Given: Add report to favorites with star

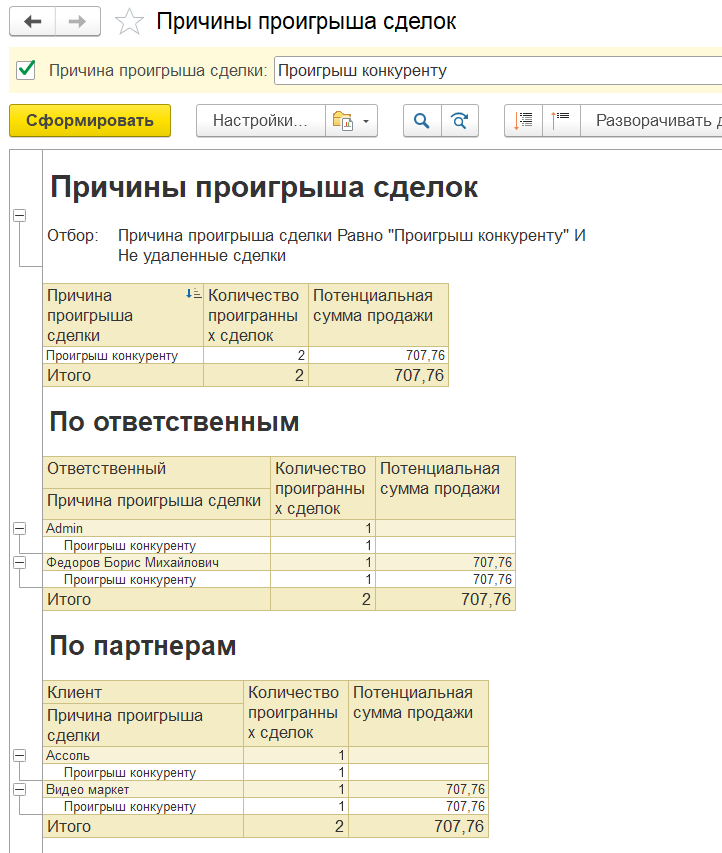Looking at the screenshot, I should [x=129, y=22].
